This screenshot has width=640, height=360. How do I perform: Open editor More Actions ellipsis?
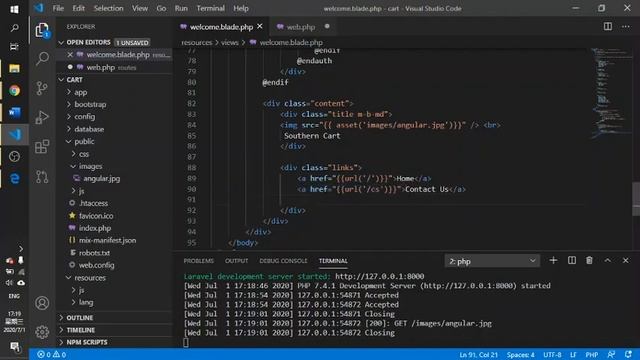[626, 27]
